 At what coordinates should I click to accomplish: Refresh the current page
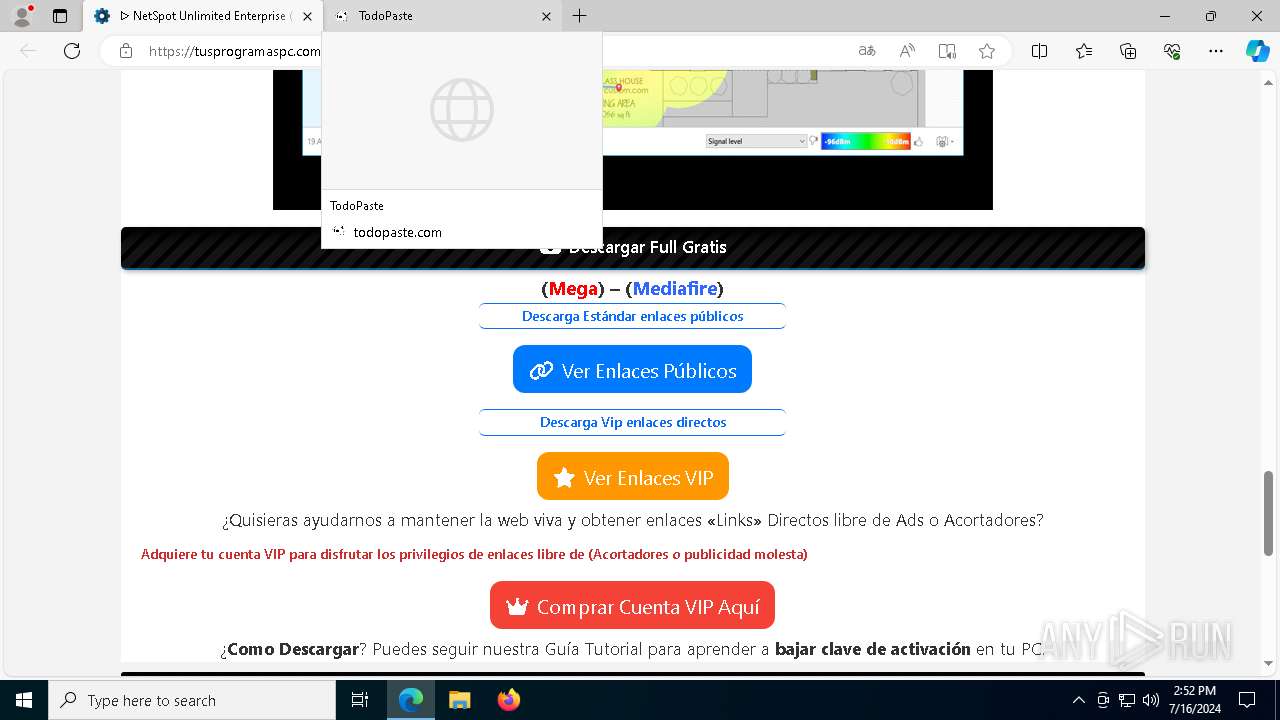72,51
